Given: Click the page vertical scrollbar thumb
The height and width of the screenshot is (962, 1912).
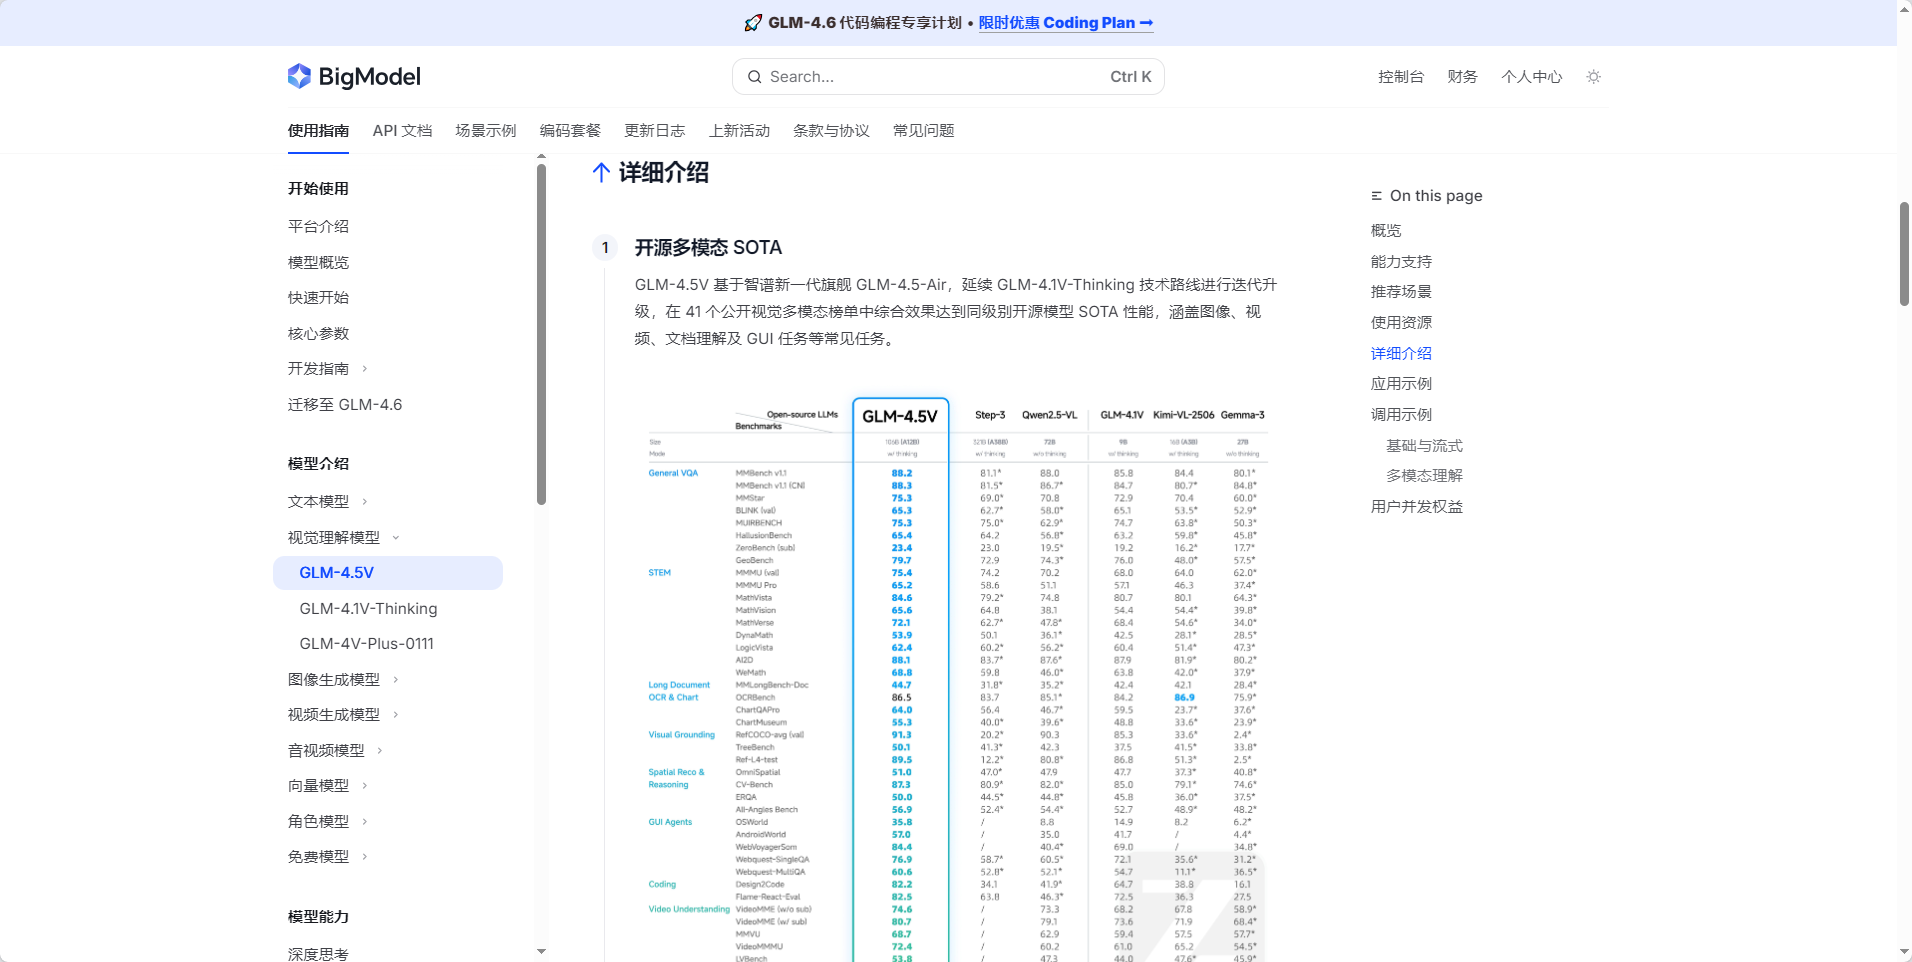Looking at the screenshot, I should (x=1904, y=254).
